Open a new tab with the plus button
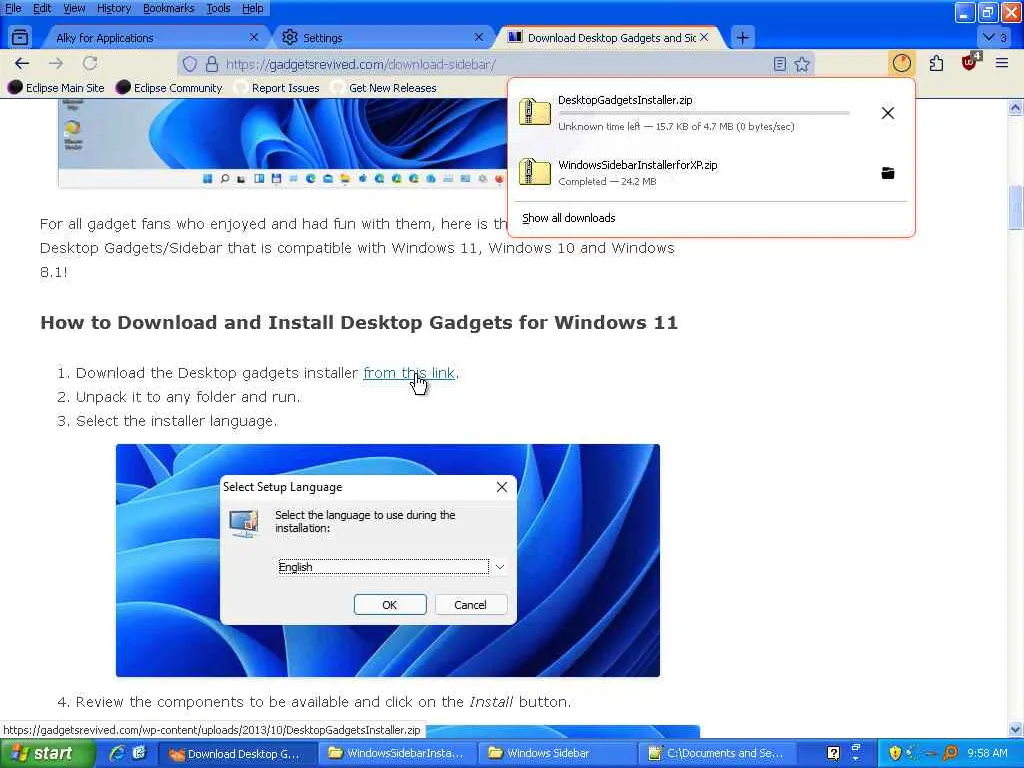This screenshot has width=1024, height=768. 743,37
